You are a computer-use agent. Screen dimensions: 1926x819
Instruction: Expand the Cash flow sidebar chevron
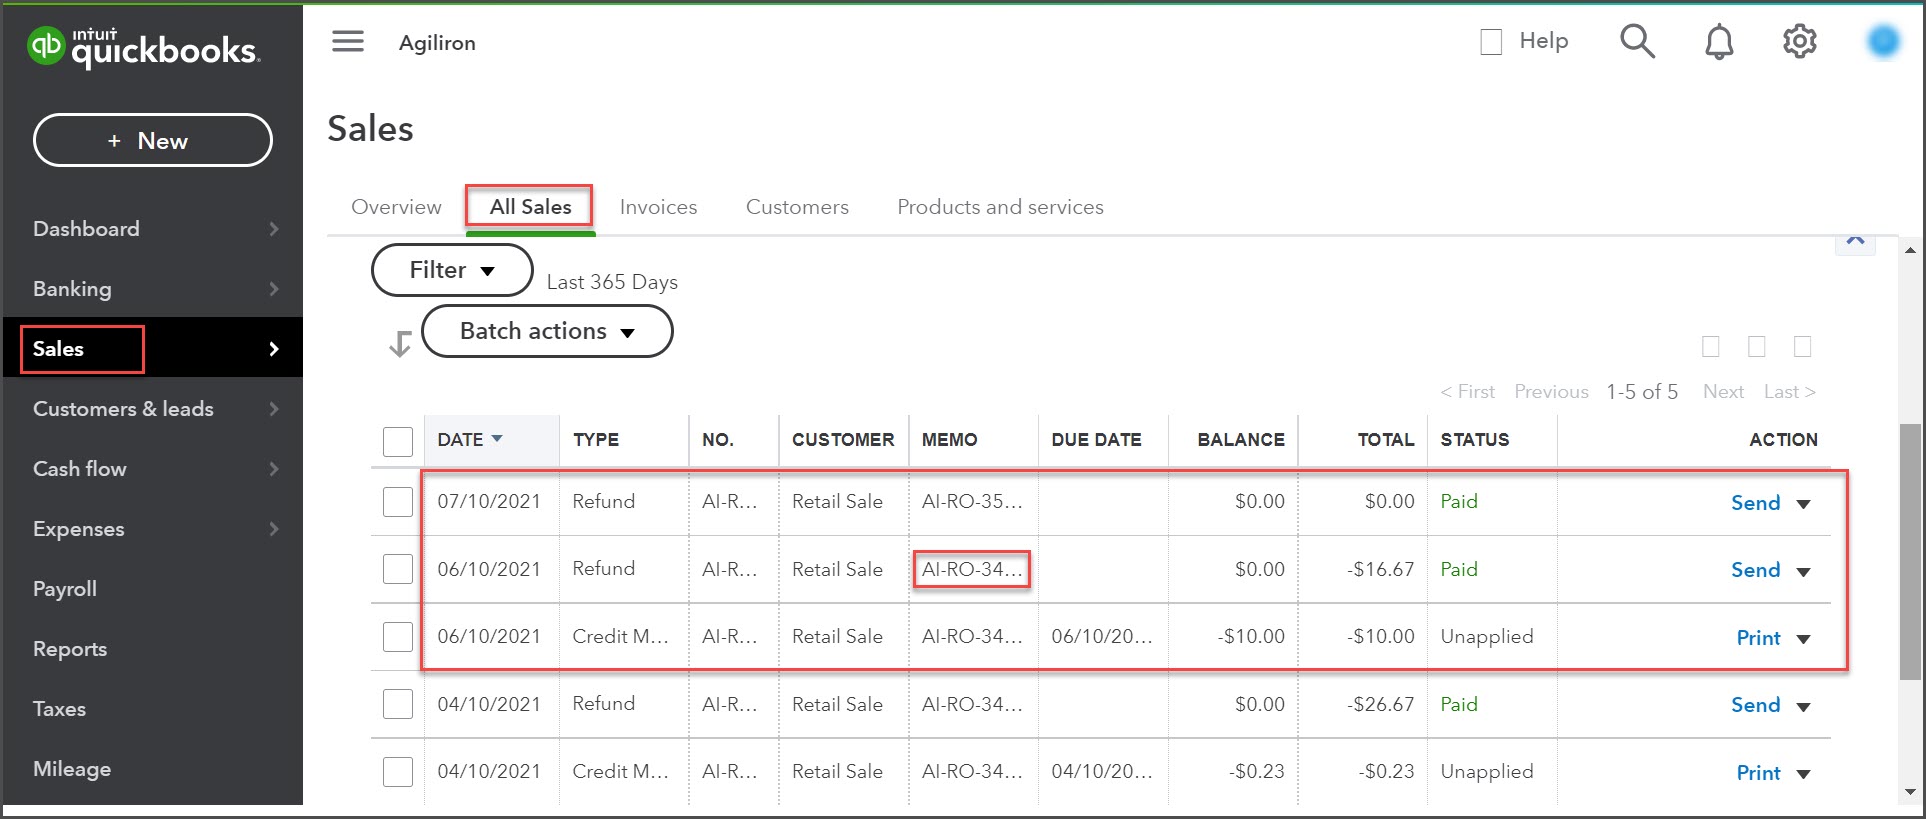tap(274, 469)
